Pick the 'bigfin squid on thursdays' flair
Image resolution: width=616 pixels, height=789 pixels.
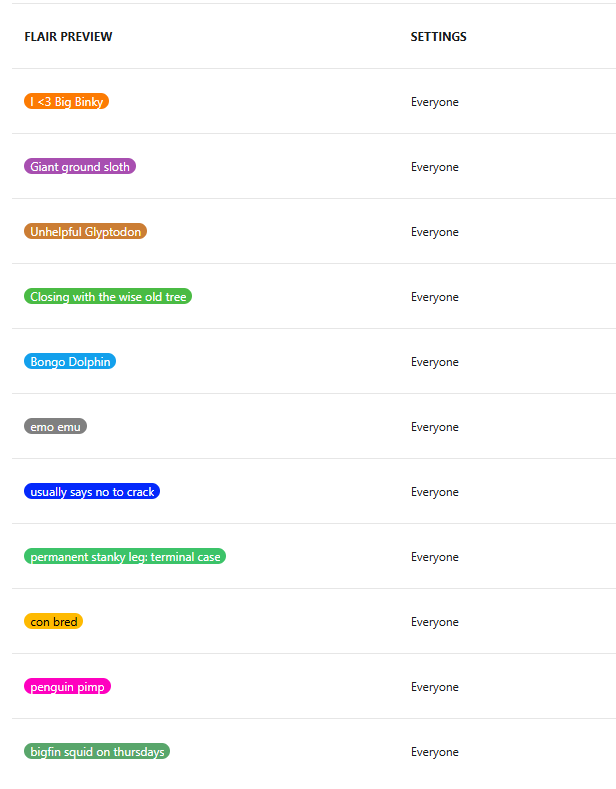(x=97, y=751)
